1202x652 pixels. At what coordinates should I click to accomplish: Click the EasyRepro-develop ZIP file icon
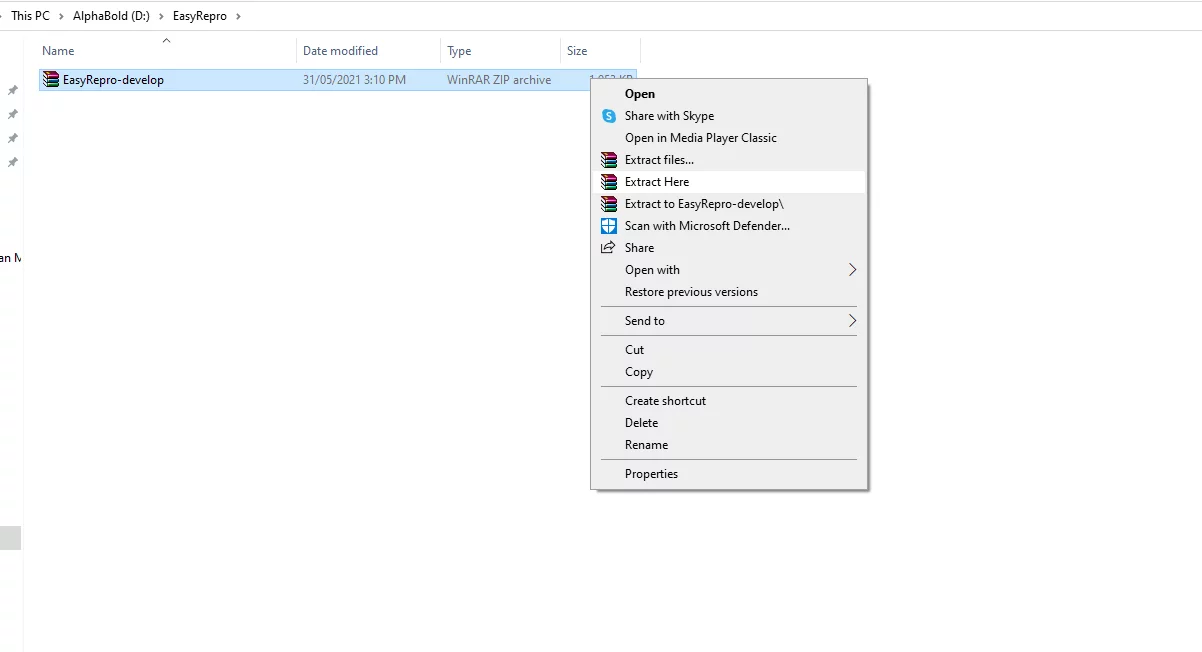pyautogui.click(x=51, y=80)
